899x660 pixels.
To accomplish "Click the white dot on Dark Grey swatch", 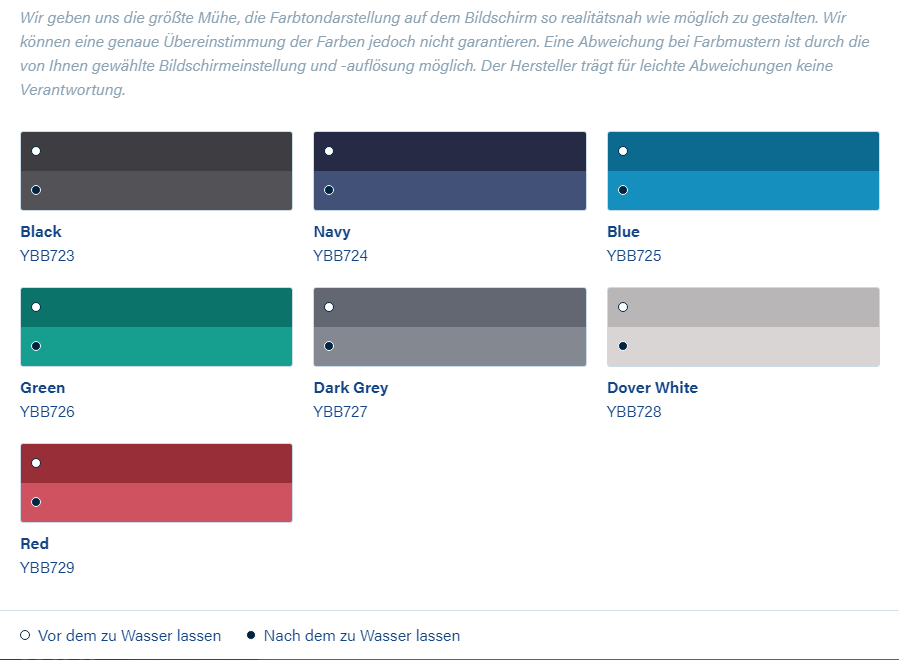I will click(x=329, y=307).
